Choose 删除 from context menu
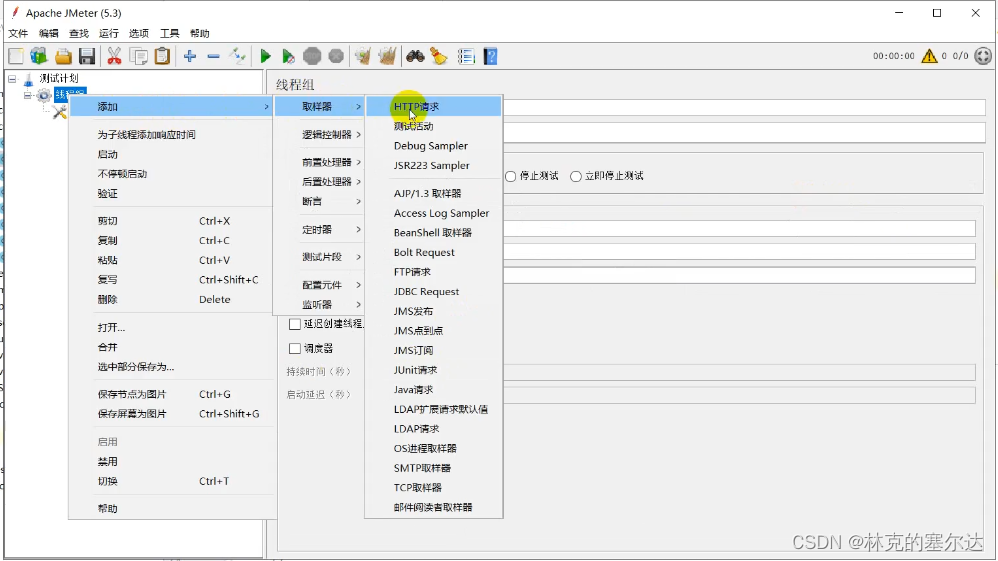Image resolution: width=998 pixels, height=561 pixels. pyautogui.click(x=171, y=299)
